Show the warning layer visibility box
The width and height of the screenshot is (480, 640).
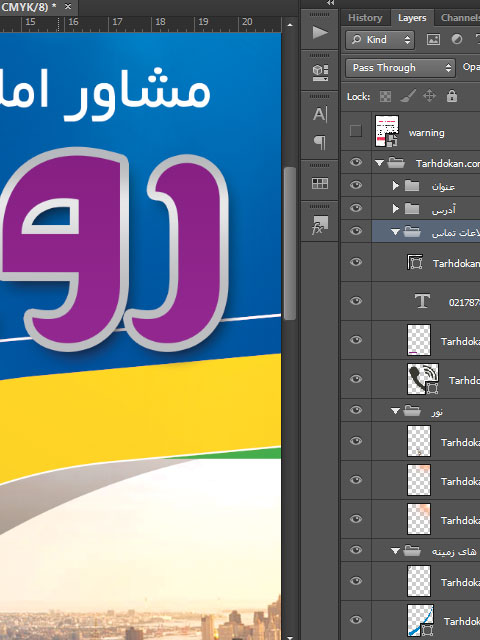[x=356, y=131]
